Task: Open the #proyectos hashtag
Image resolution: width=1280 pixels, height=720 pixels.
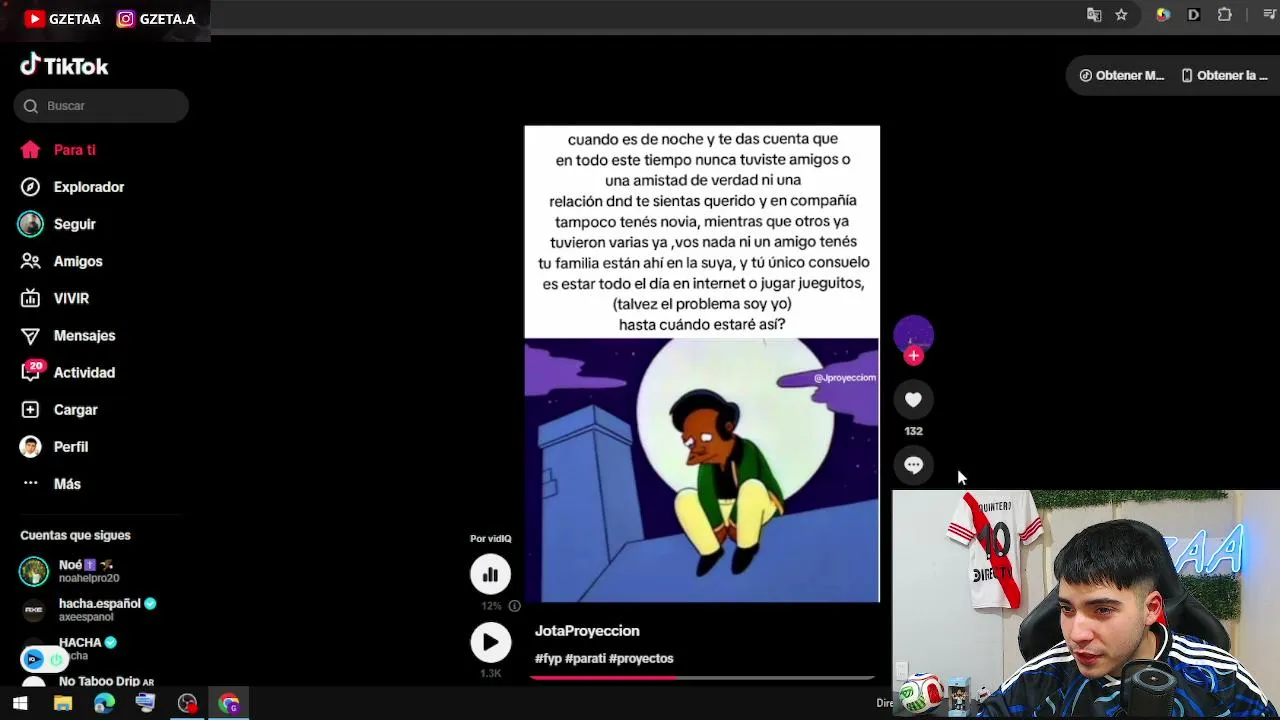Action: coord(641,659)
